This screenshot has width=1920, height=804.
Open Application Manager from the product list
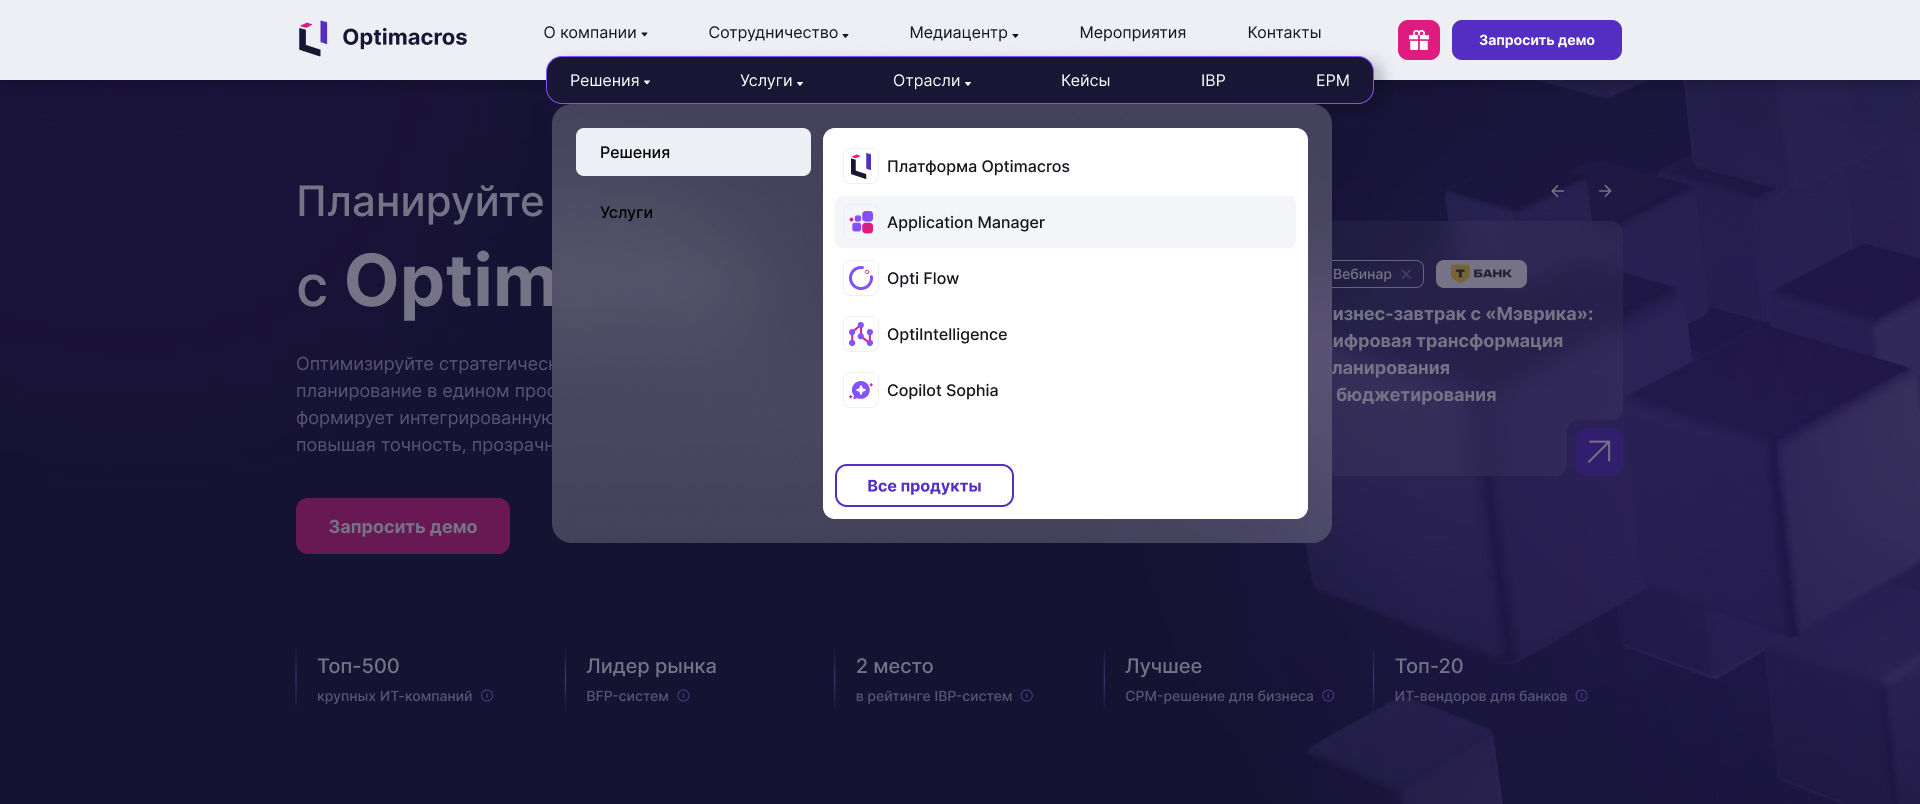(1065, 222)
